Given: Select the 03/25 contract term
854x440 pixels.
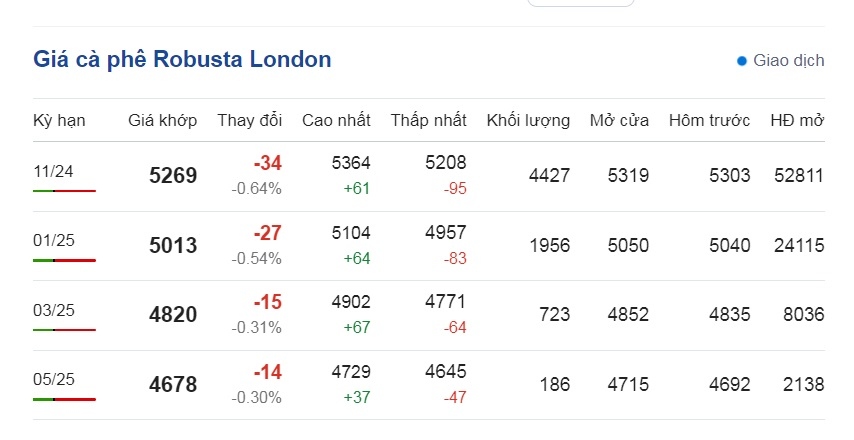Looking at the screenshot, I should [x=53, y=310].
